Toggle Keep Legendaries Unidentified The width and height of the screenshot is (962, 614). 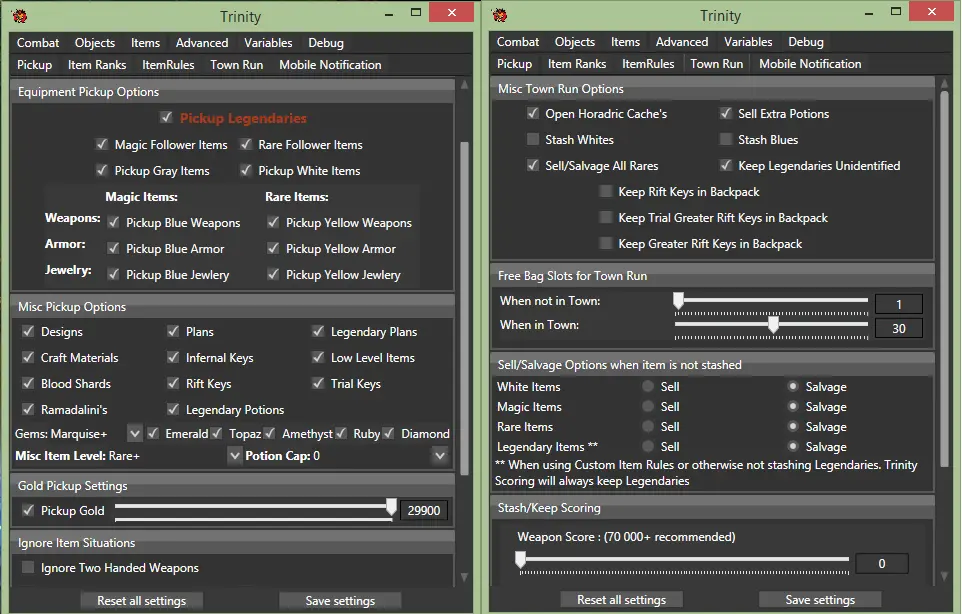726,165
